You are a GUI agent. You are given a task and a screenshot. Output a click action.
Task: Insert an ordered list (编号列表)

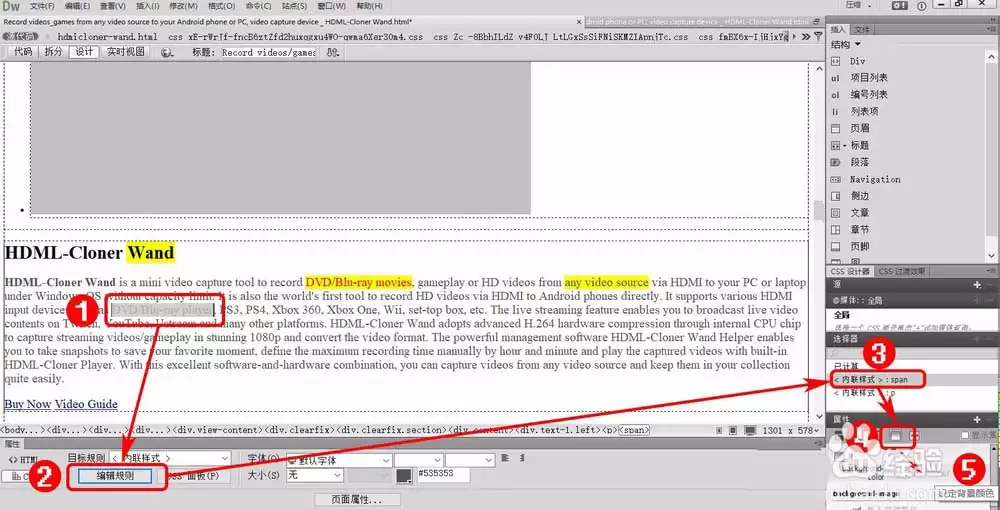coord(867,95)
